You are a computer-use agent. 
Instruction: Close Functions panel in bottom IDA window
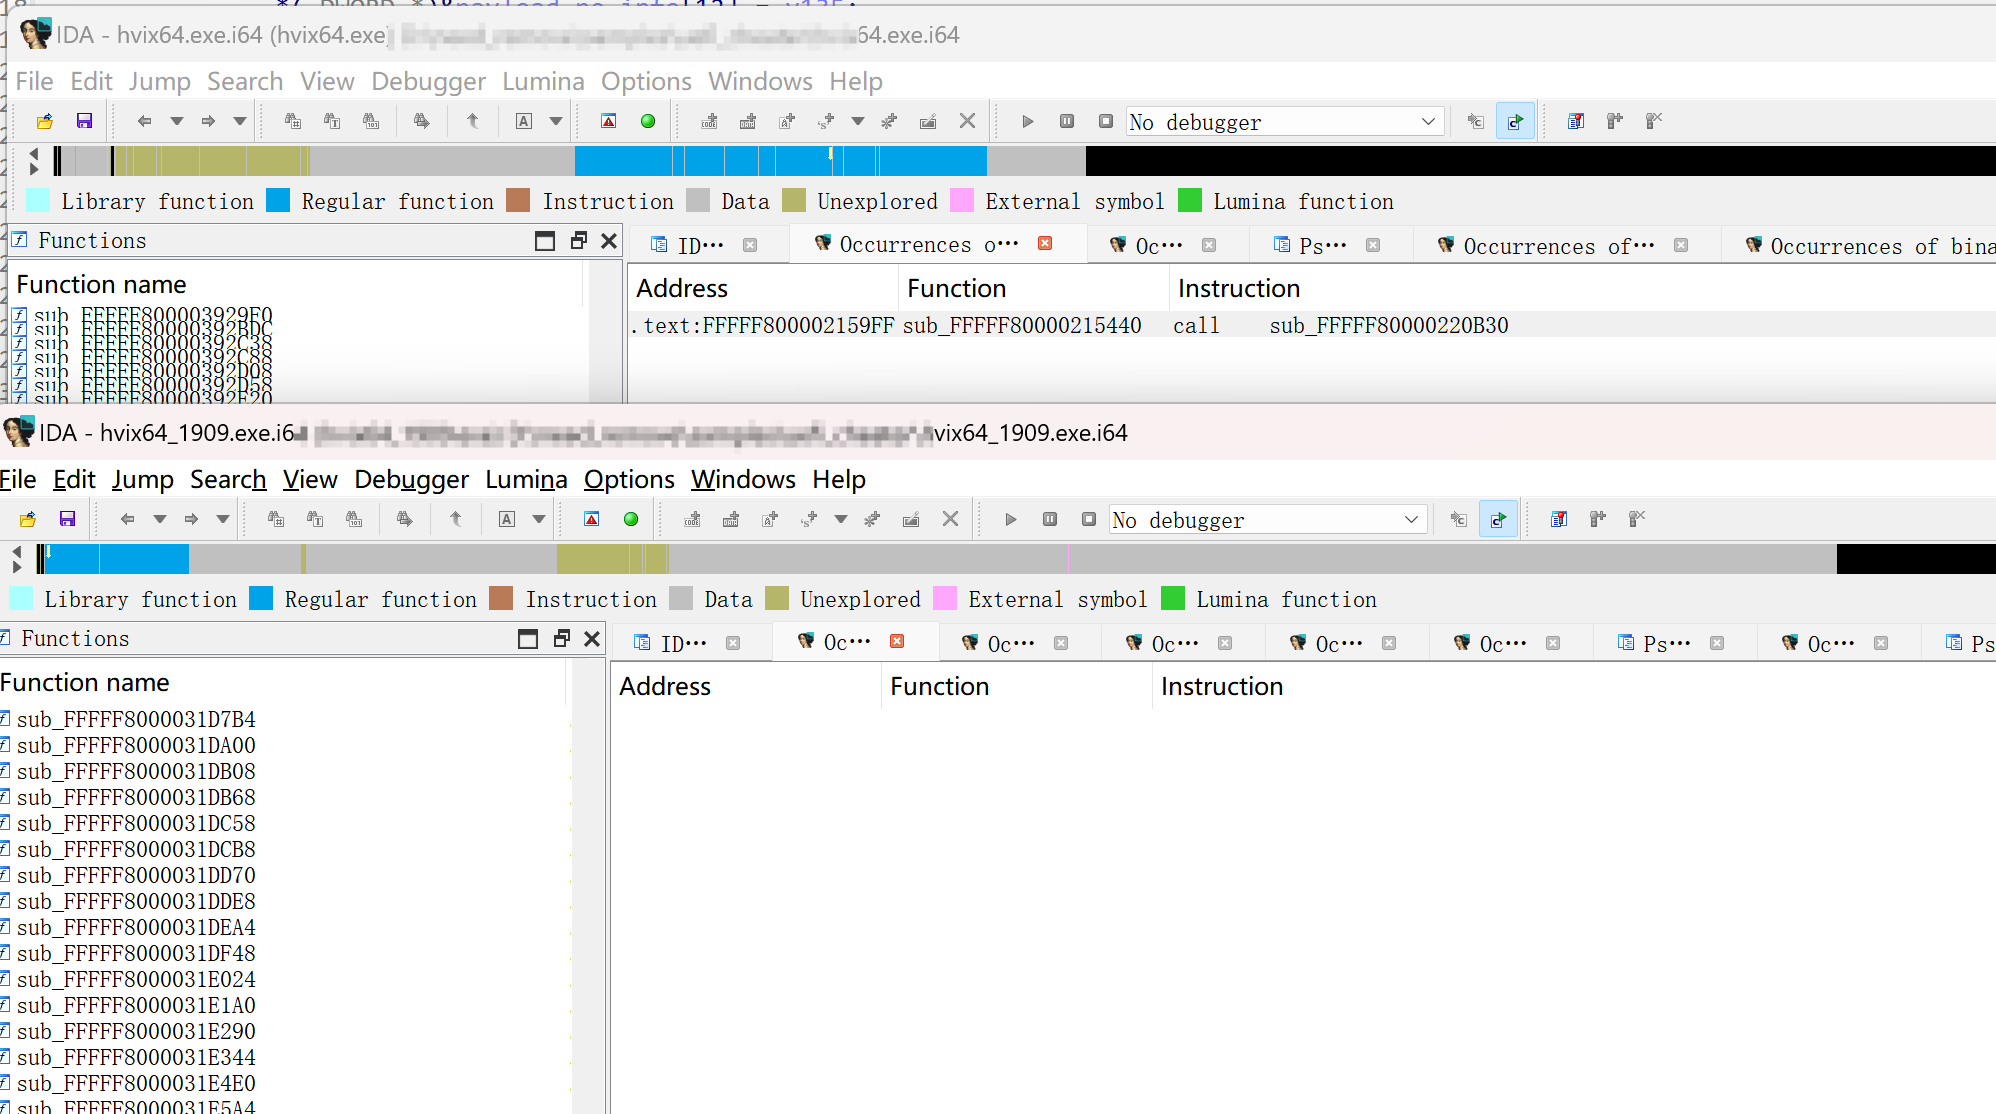pyautogui.click(x=592, y=639)
